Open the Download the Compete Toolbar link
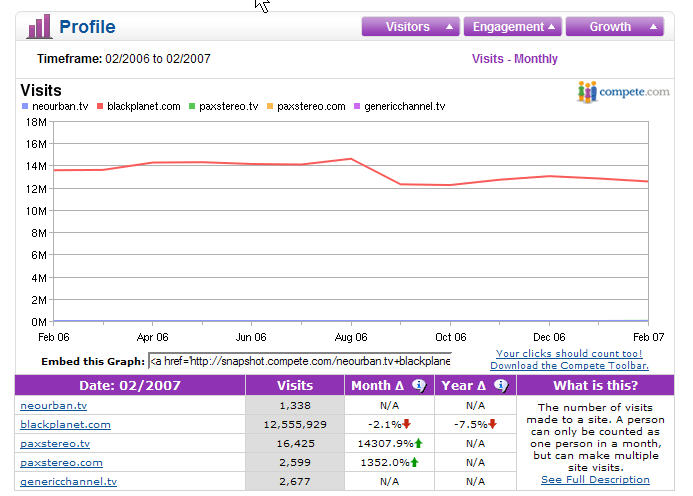The height and width of the screenshot is (496, 693). click(569, 366)
